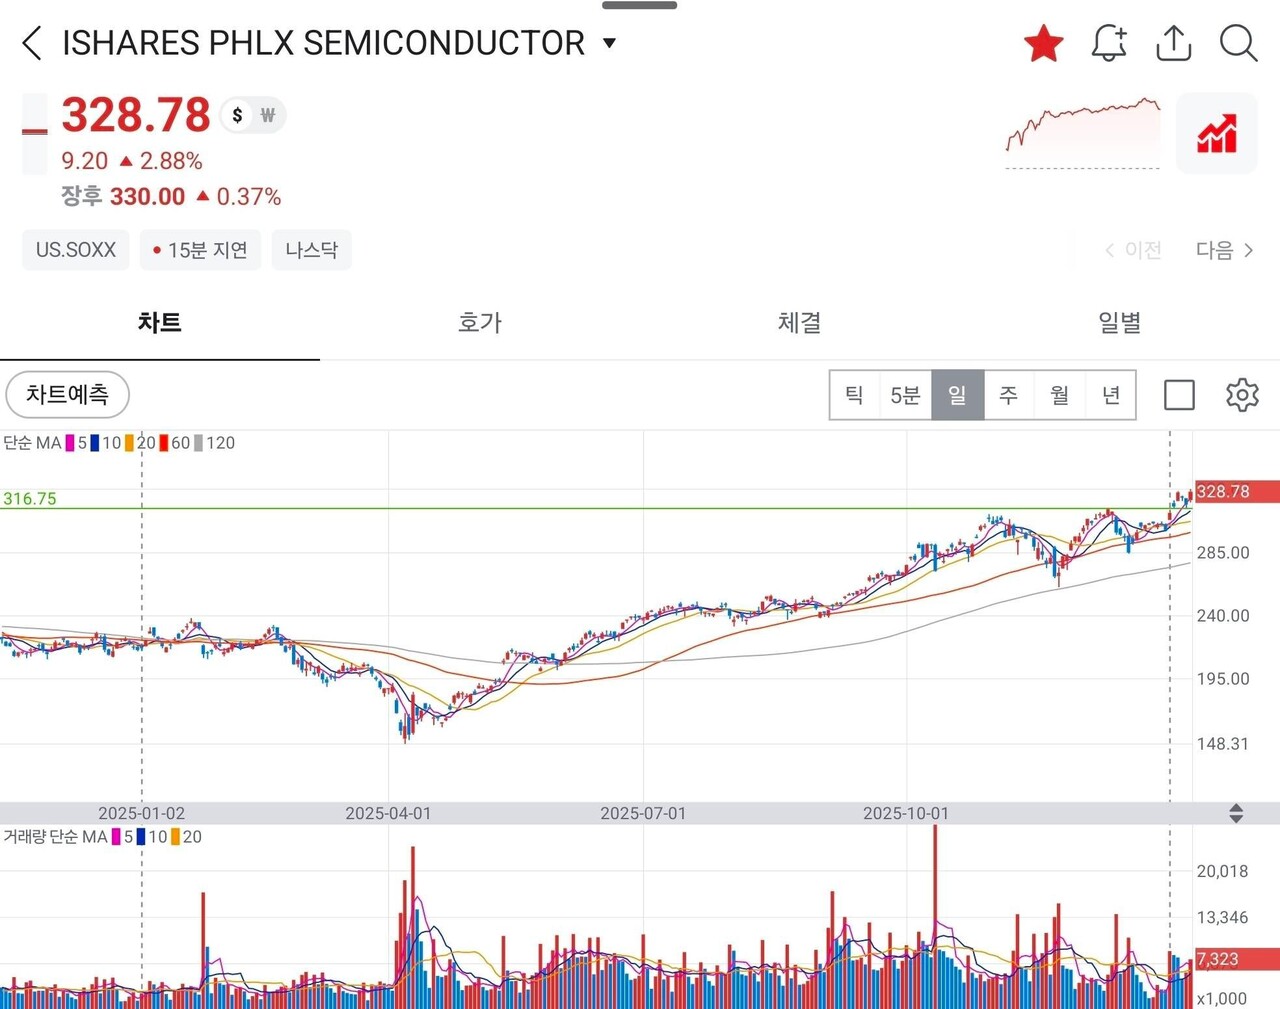This screenshot has height=1009, width=1280.
Task: Go to next stock with 다음
Action: coord(1224,250)
